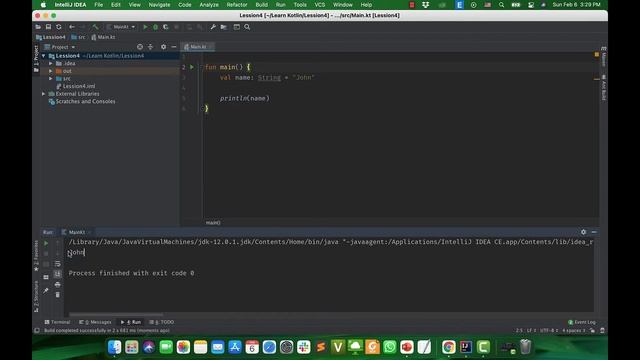Click the Main.kt breadcrumb
640x360 pixels.
[103, 37]
